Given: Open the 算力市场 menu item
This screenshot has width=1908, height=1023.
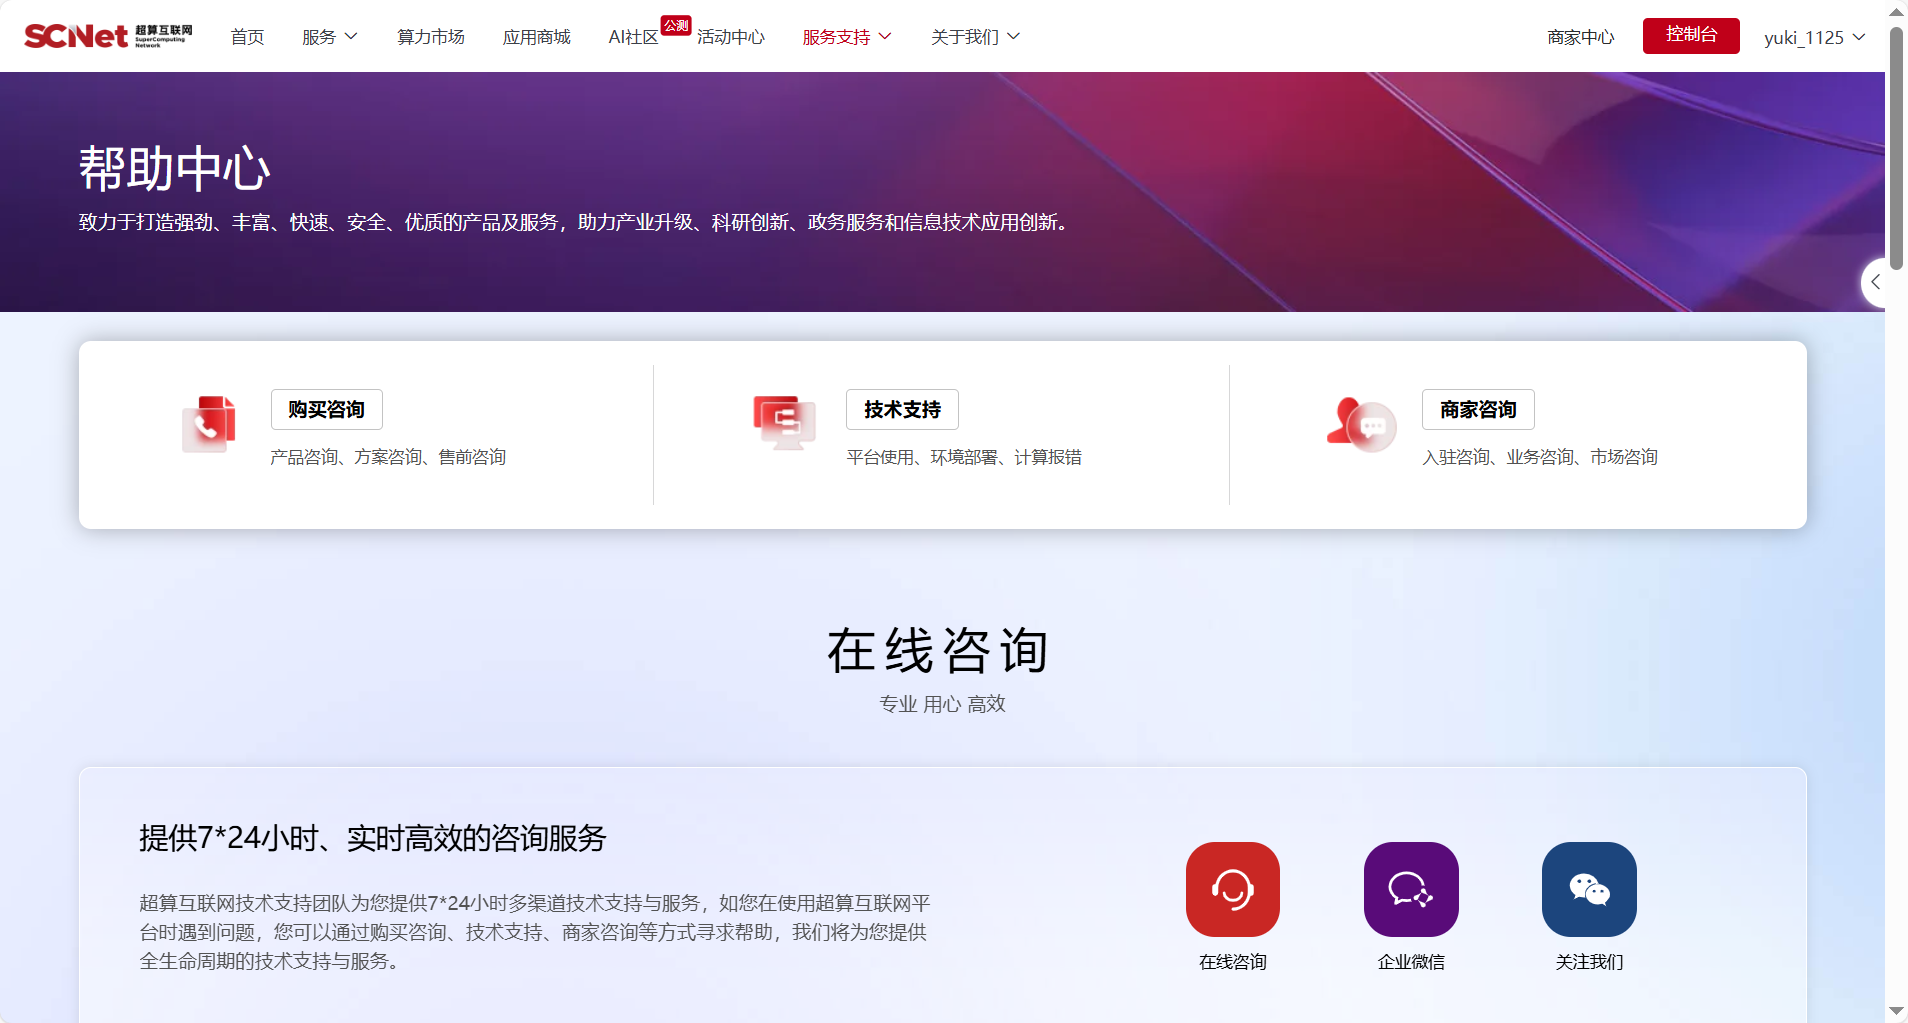Looking at the screenshot, I should (x=430, y=37).
